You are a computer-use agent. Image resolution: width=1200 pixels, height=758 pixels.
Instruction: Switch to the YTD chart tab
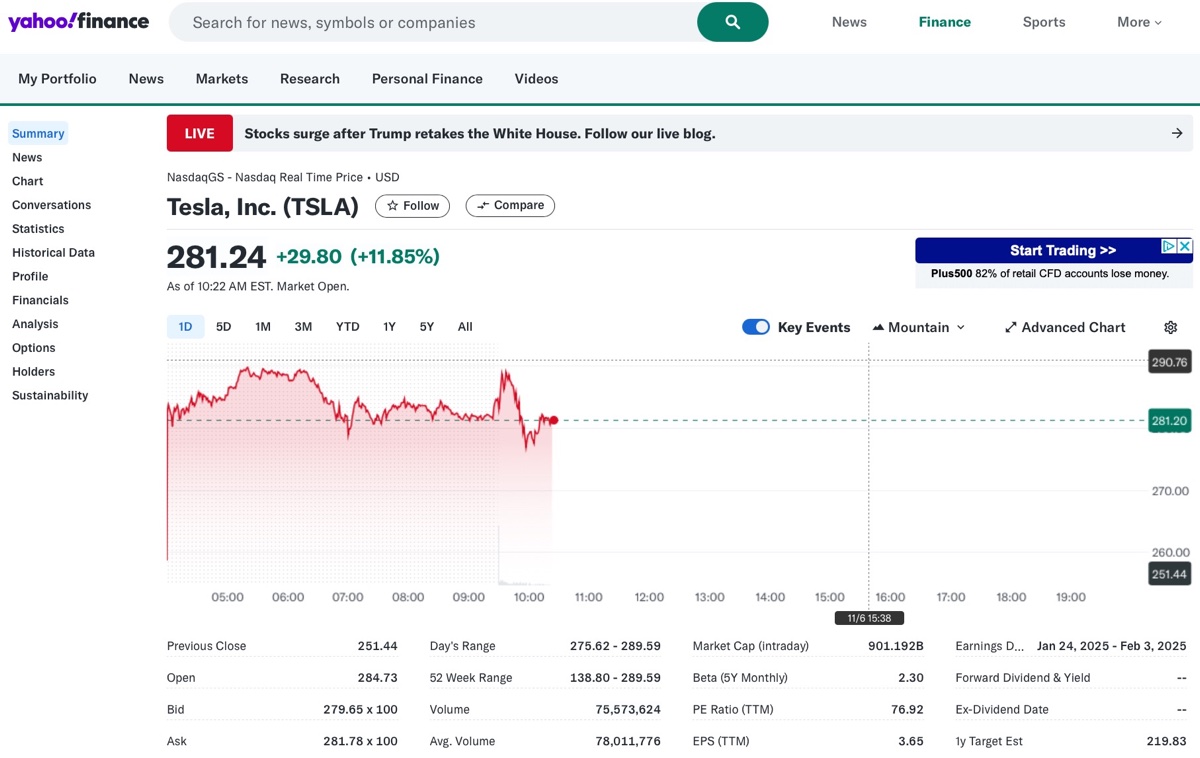click(x=347, y=326)
